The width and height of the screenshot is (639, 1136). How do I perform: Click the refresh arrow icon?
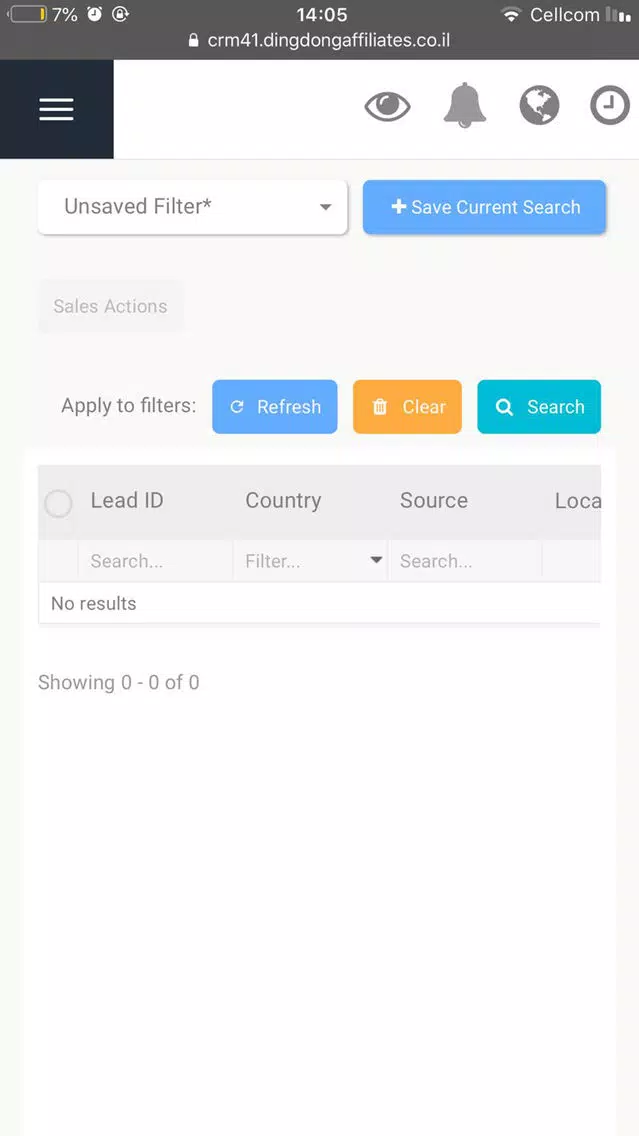[x=237, y=407]
